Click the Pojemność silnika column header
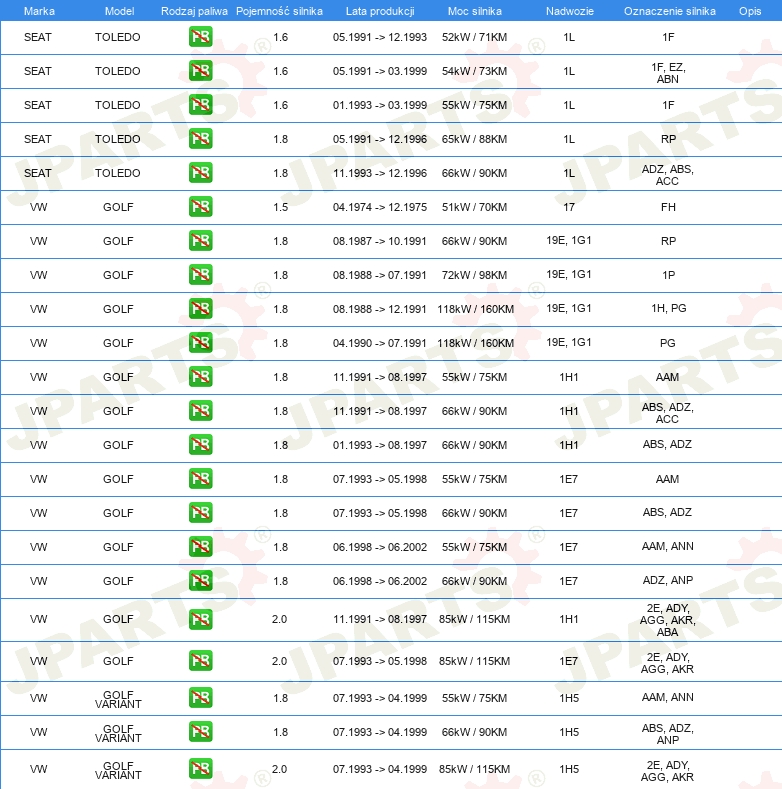Image resolution: width=782 pixels, height=789 pixels. pyautogui.click(x=279, y=11)
